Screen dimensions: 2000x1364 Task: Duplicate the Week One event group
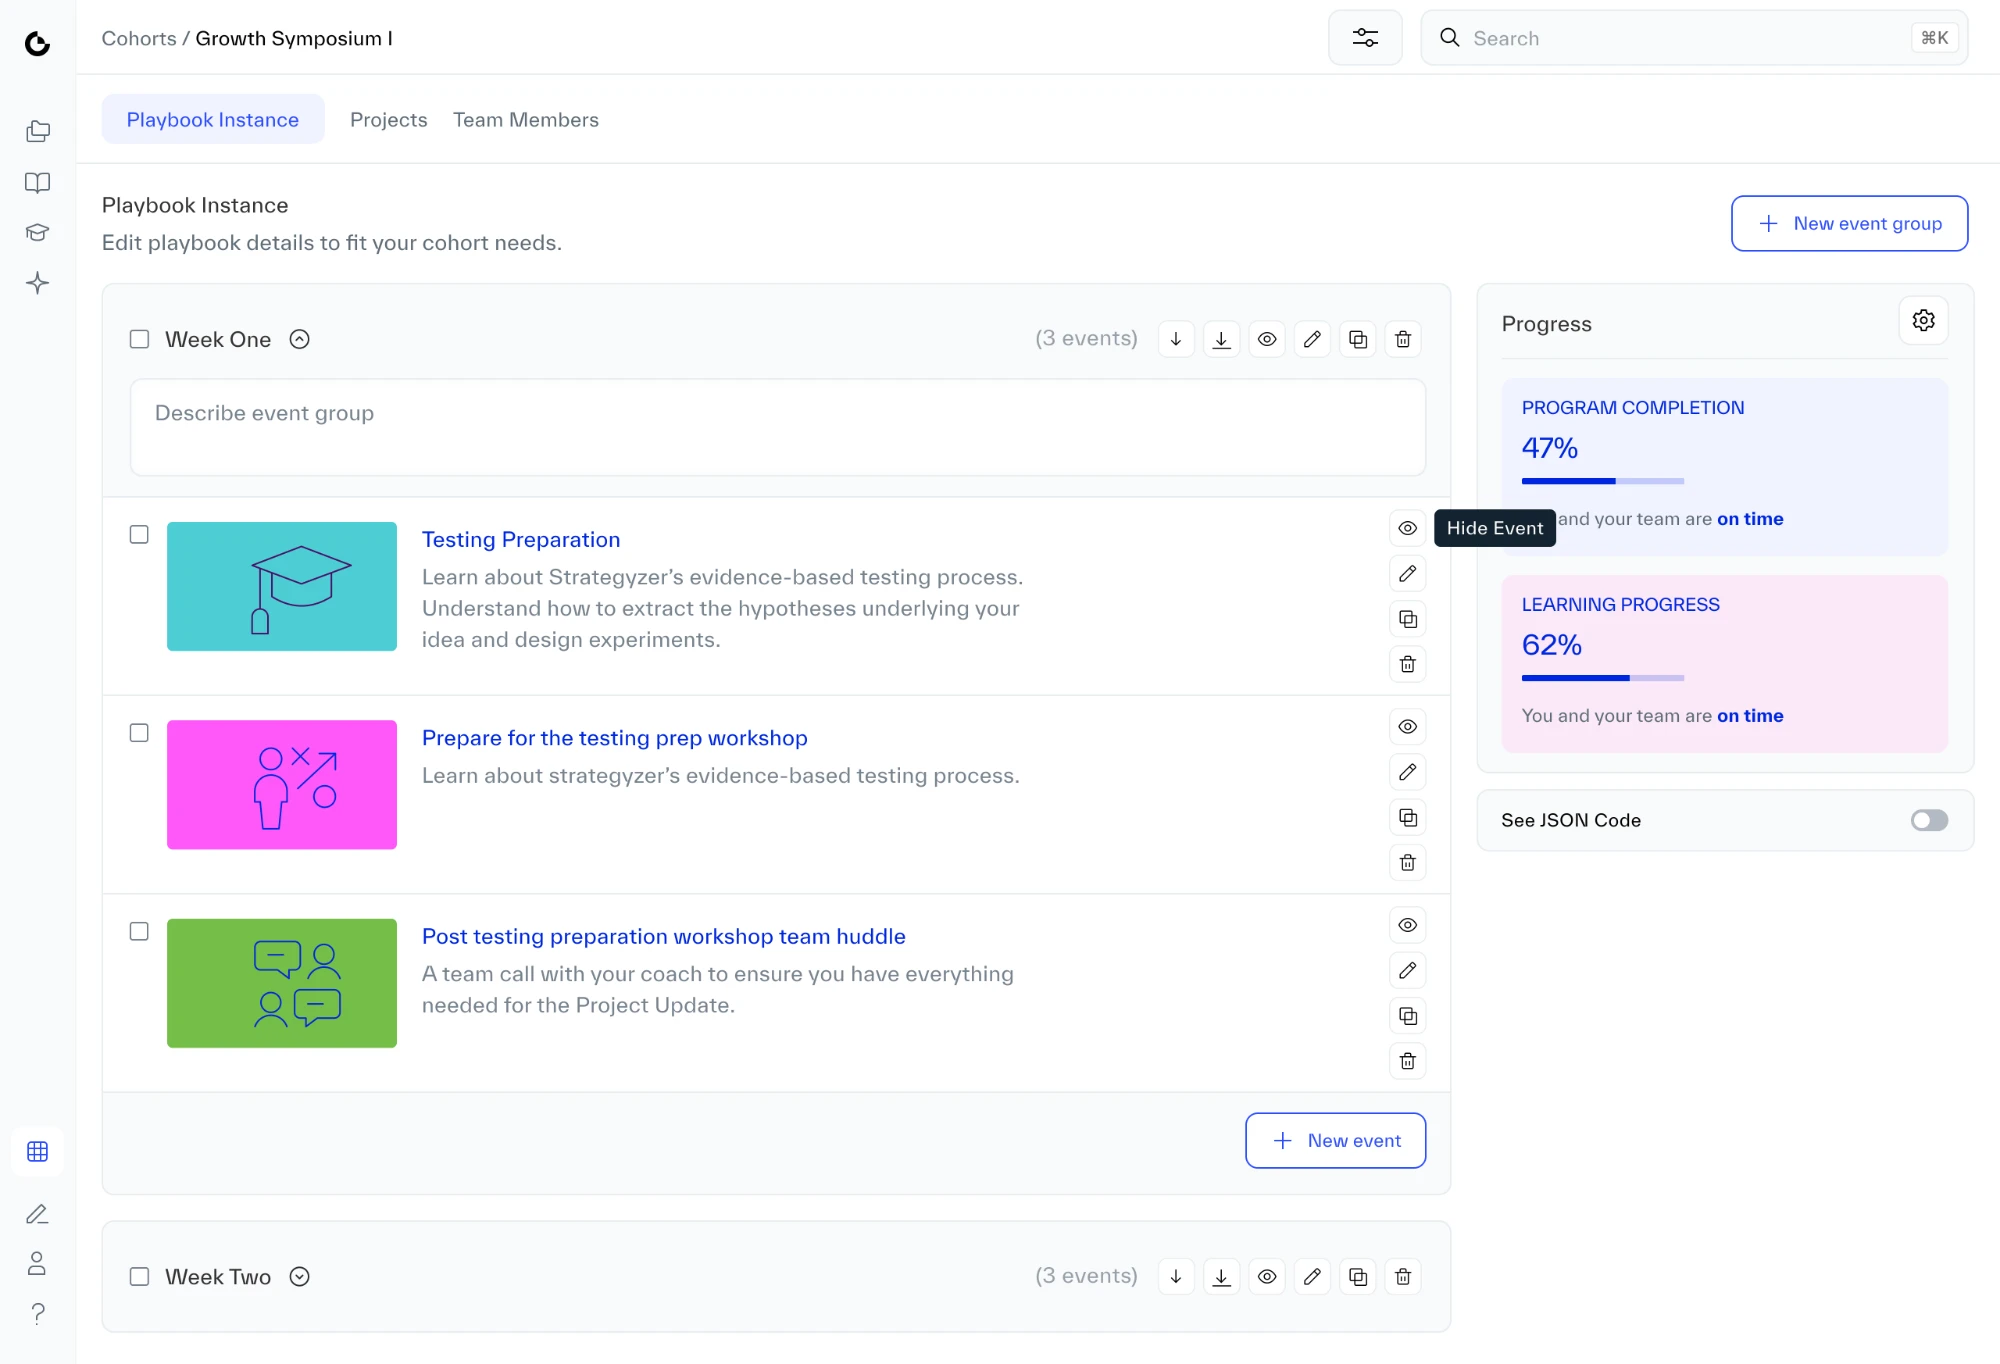(1358, 339)
